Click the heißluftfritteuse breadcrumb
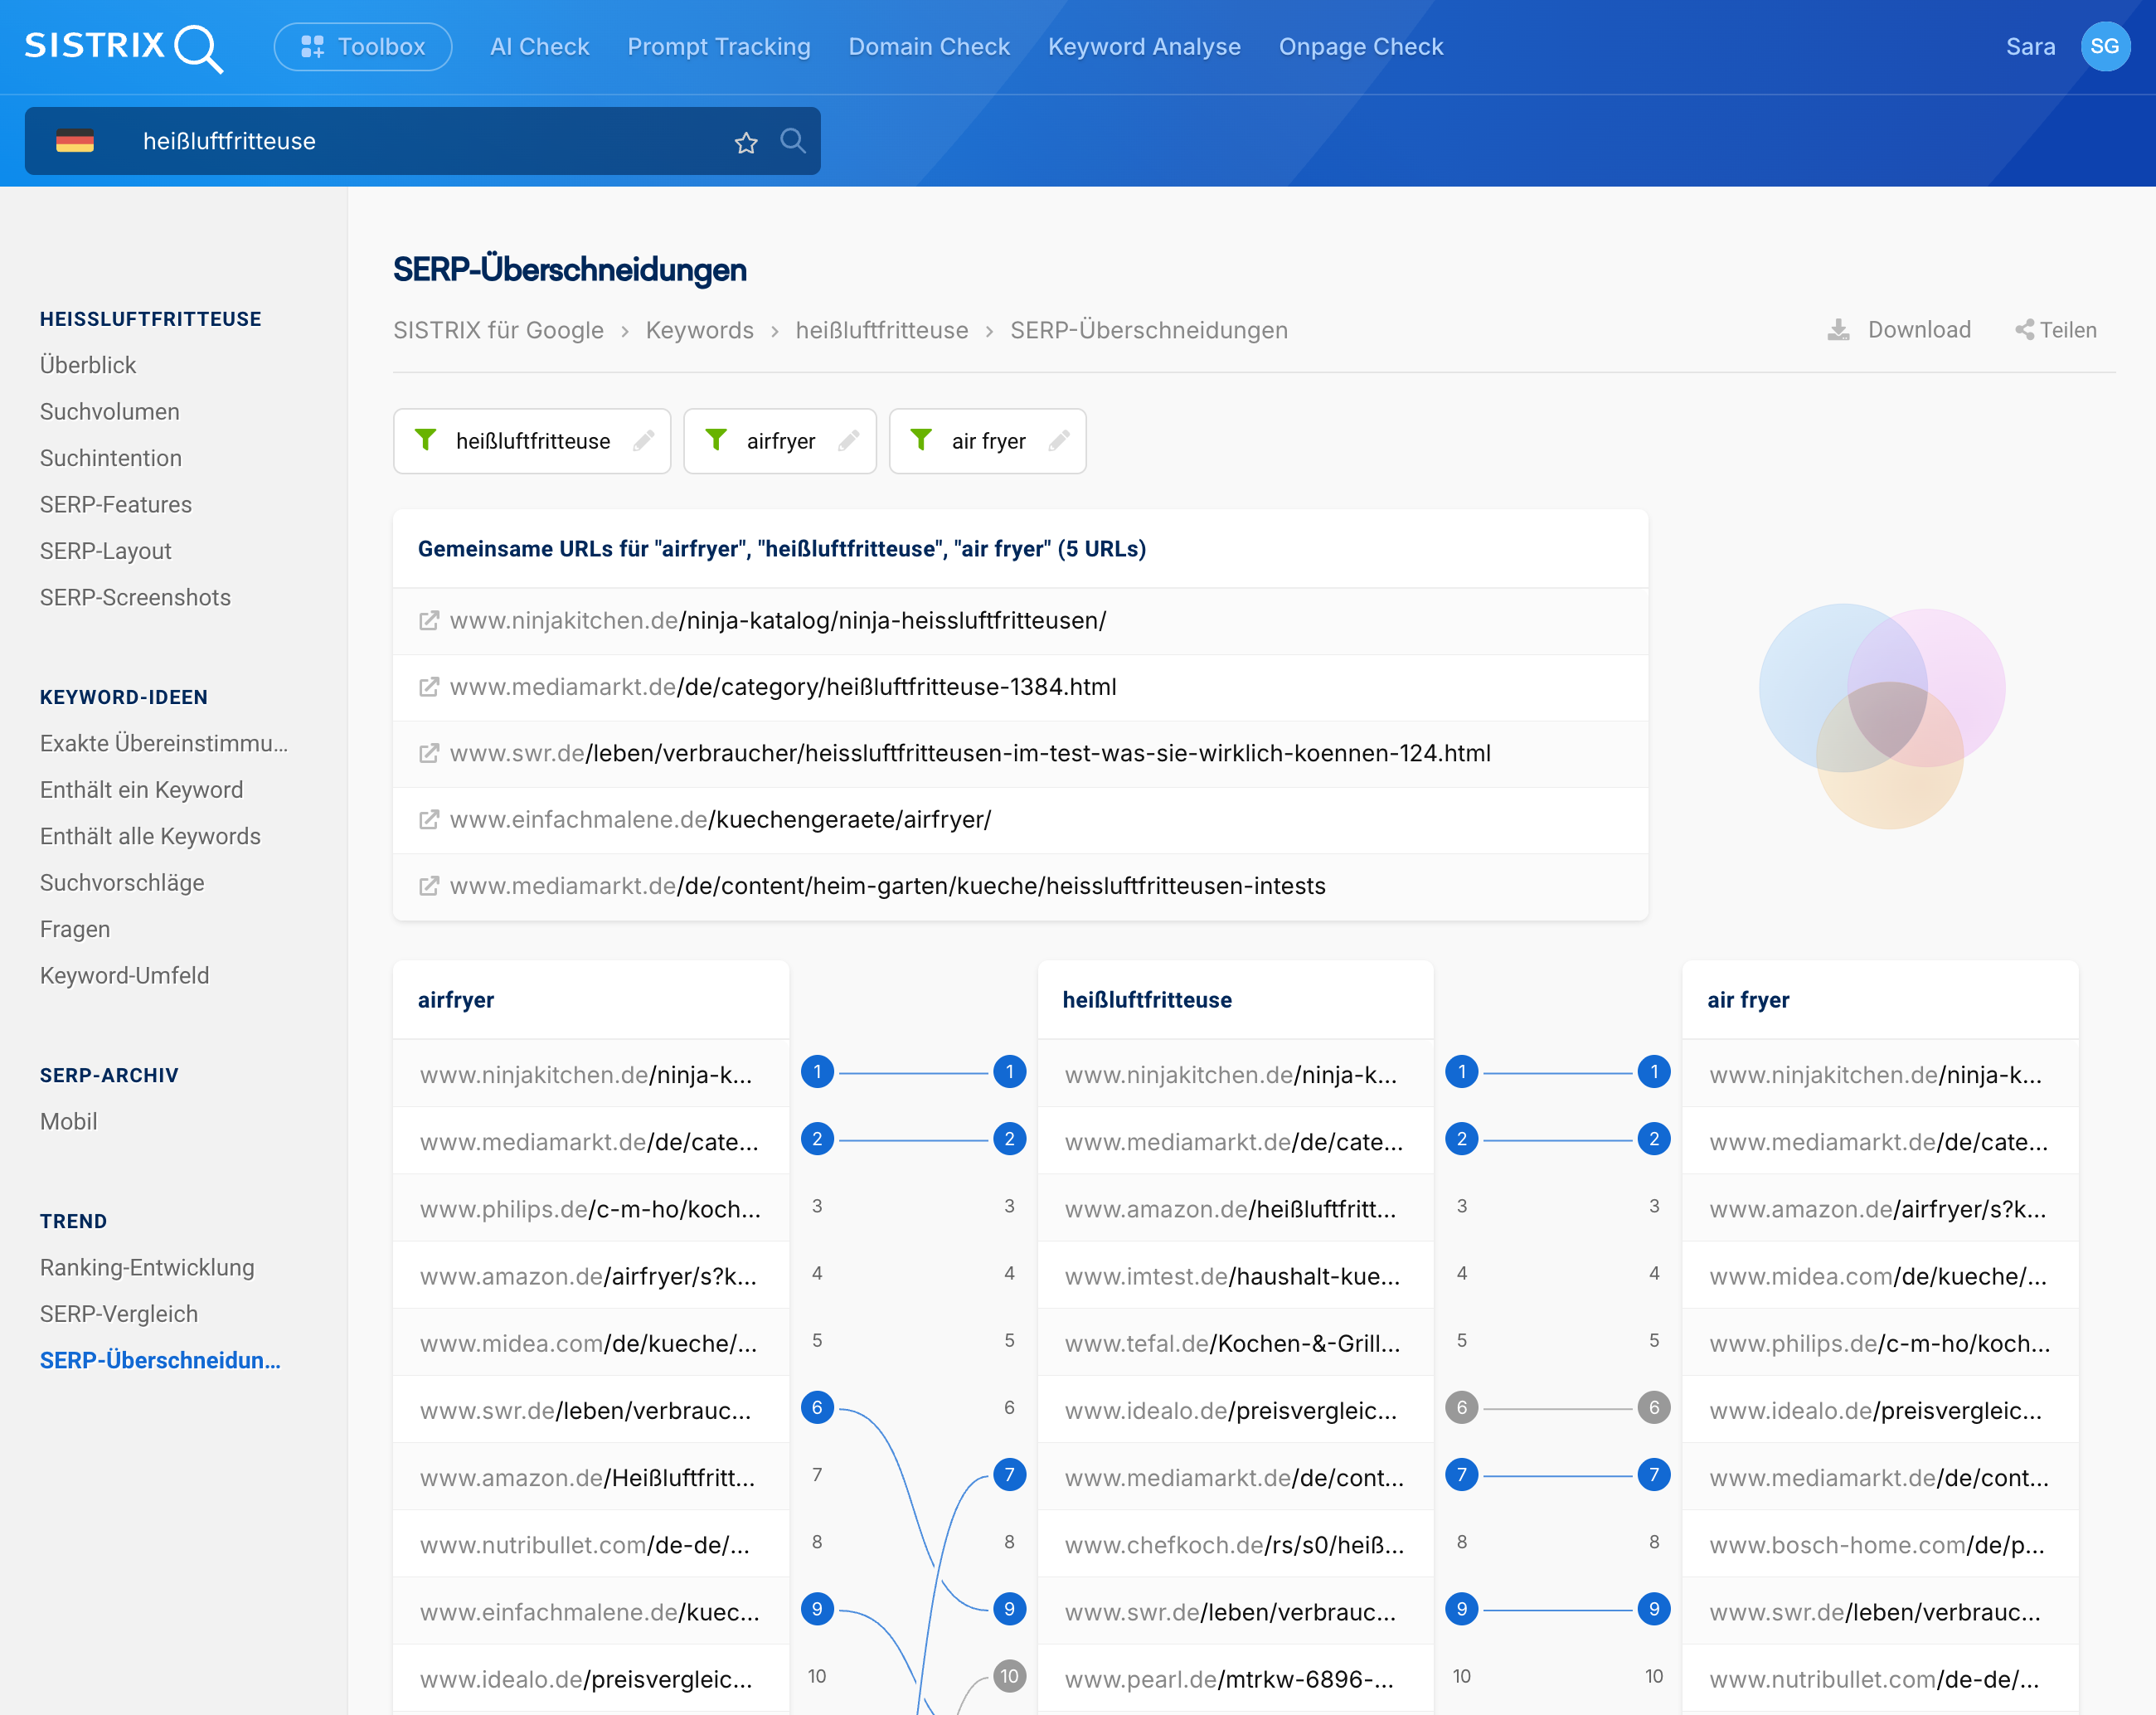Image resolution: width=2156 pixels, height=1715 pixels. tap(882, 330)
